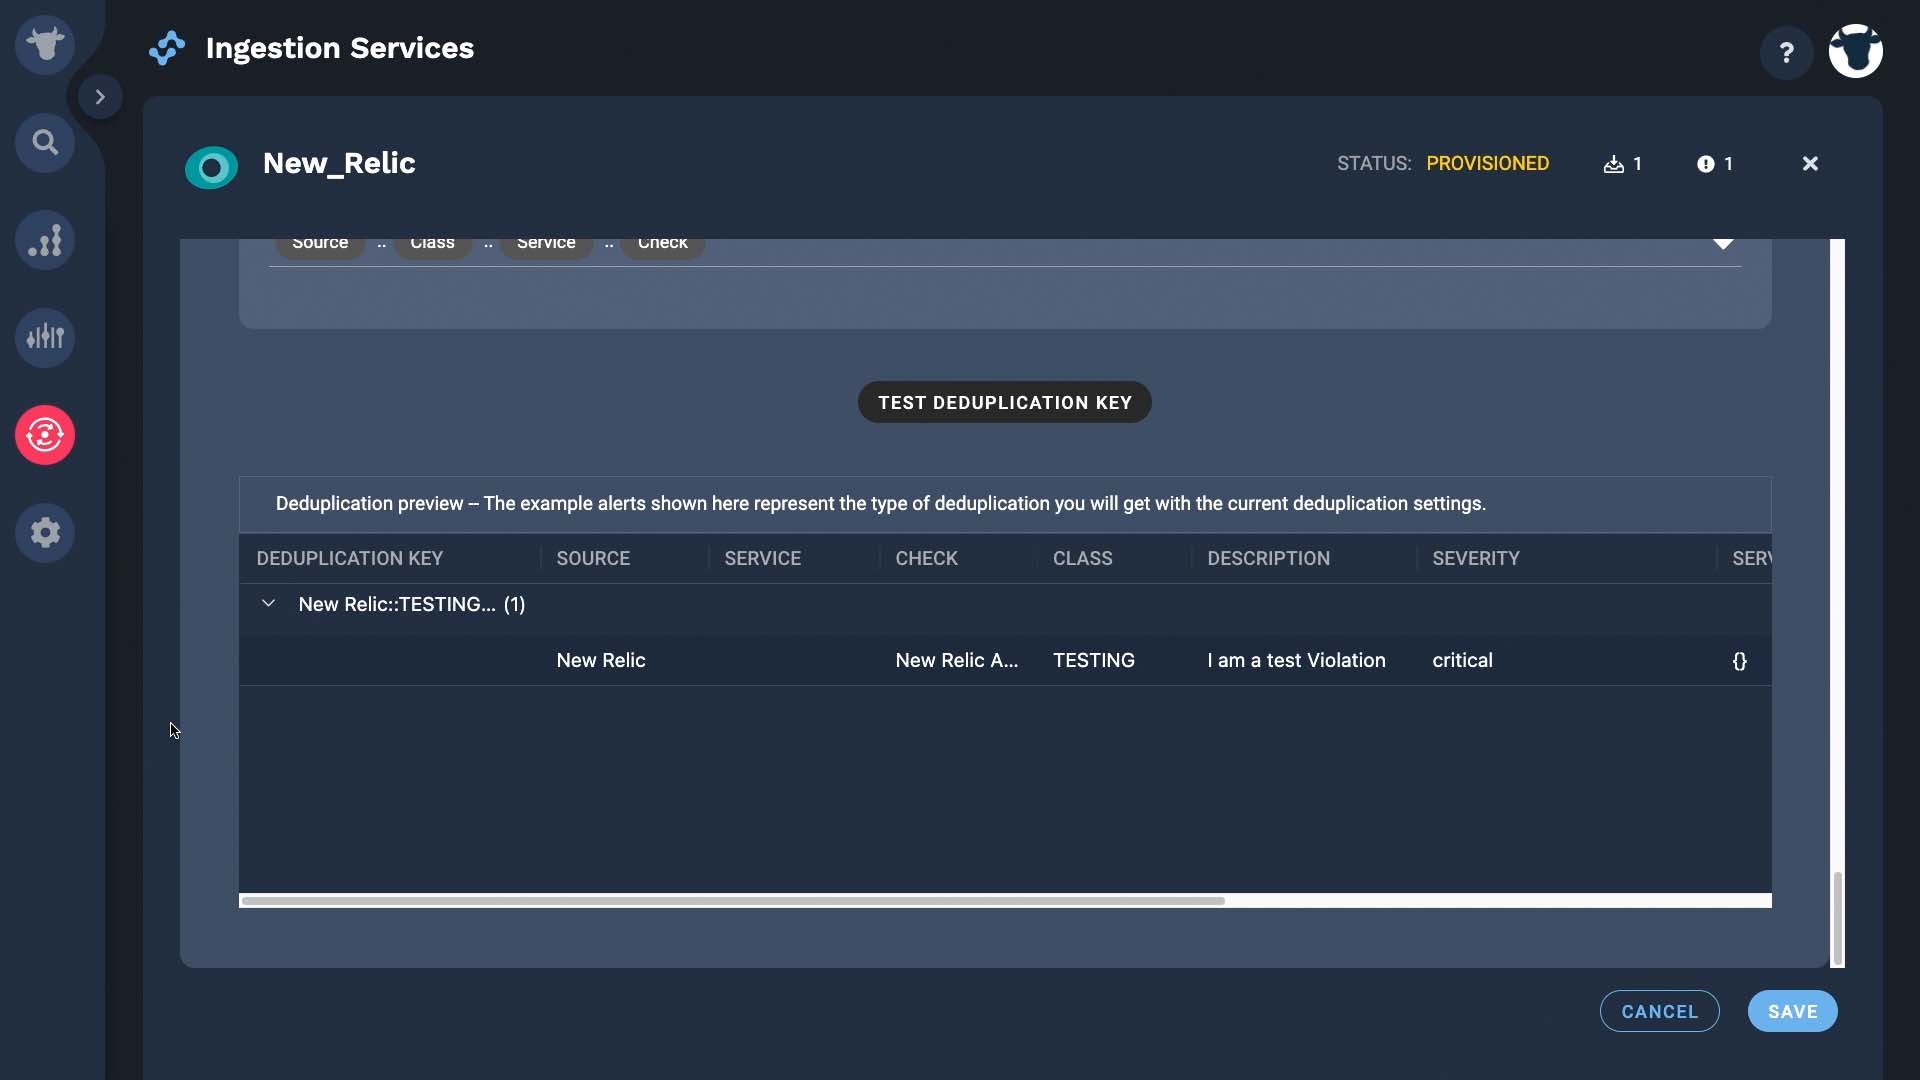Click the PROVISIONED status label
Viewport: 1920px width, 1080px height.
[1488, 164]
